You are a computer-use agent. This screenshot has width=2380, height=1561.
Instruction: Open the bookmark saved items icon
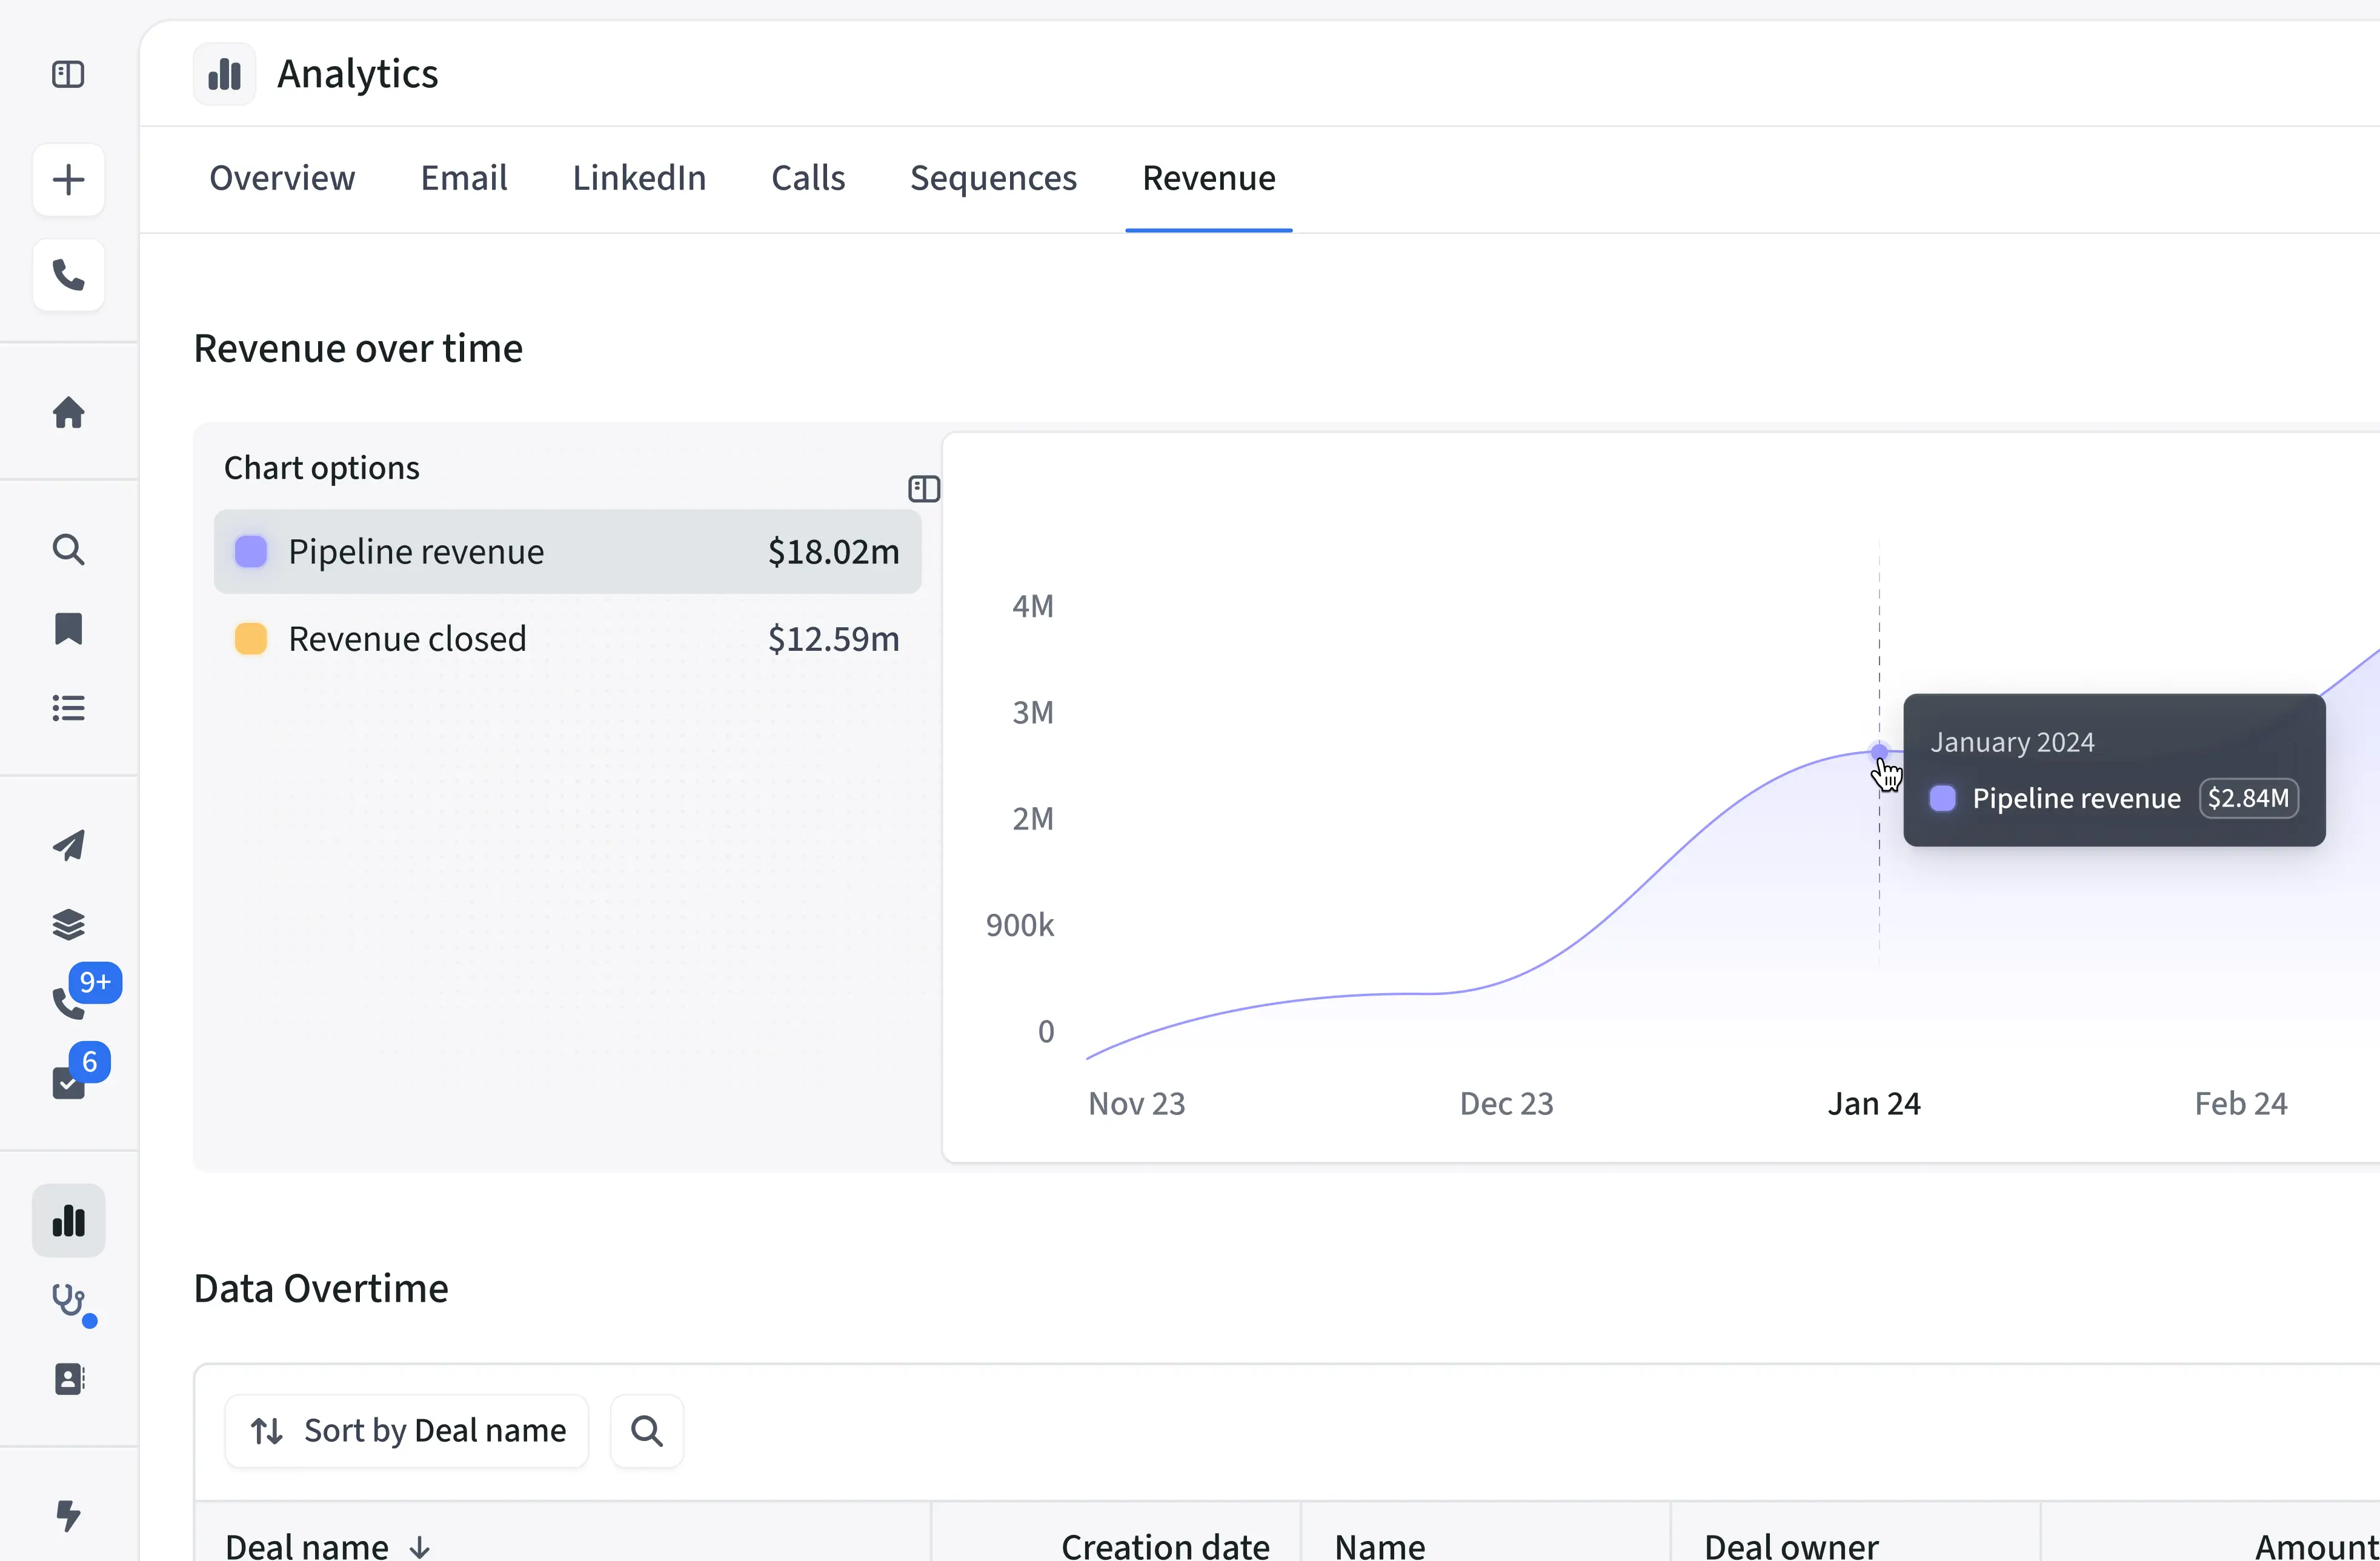pos(68,629)
